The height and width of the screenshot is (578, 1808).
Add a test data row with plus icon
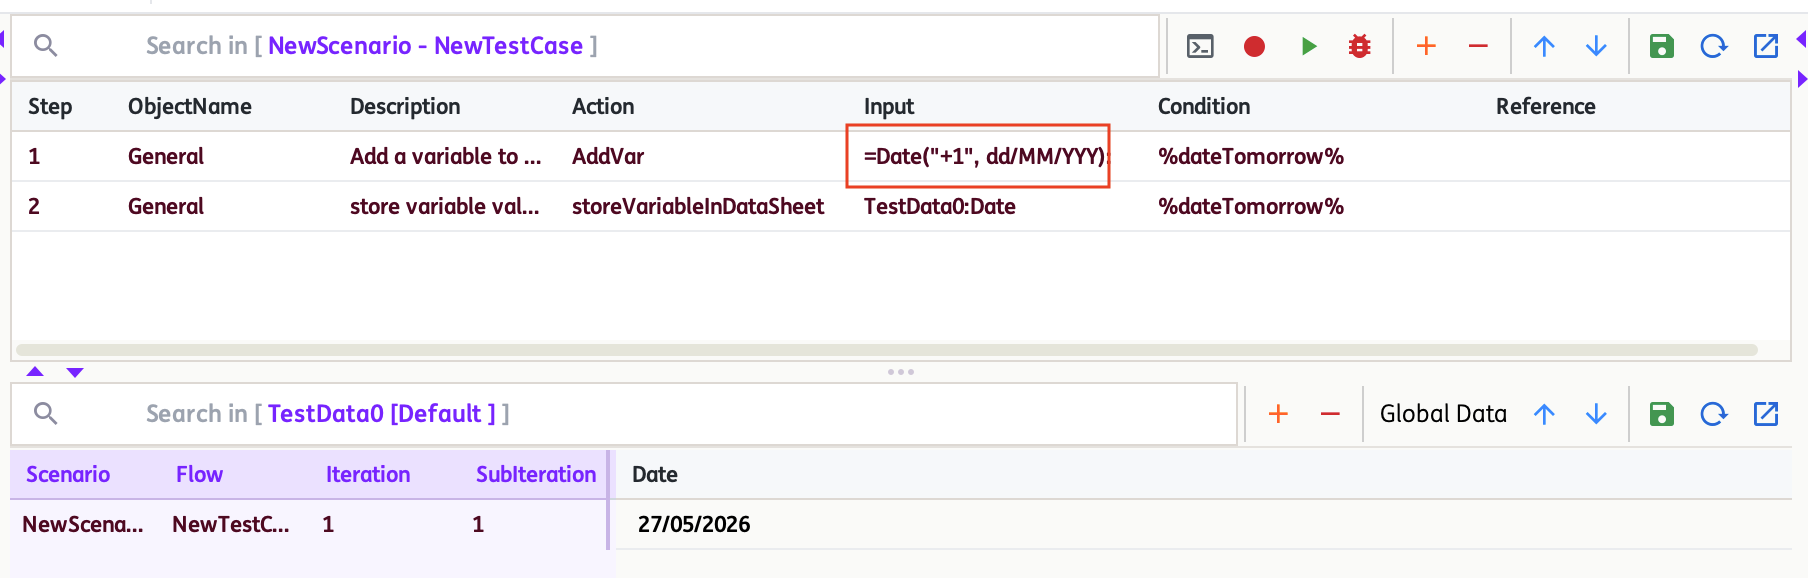[1278, 414]
